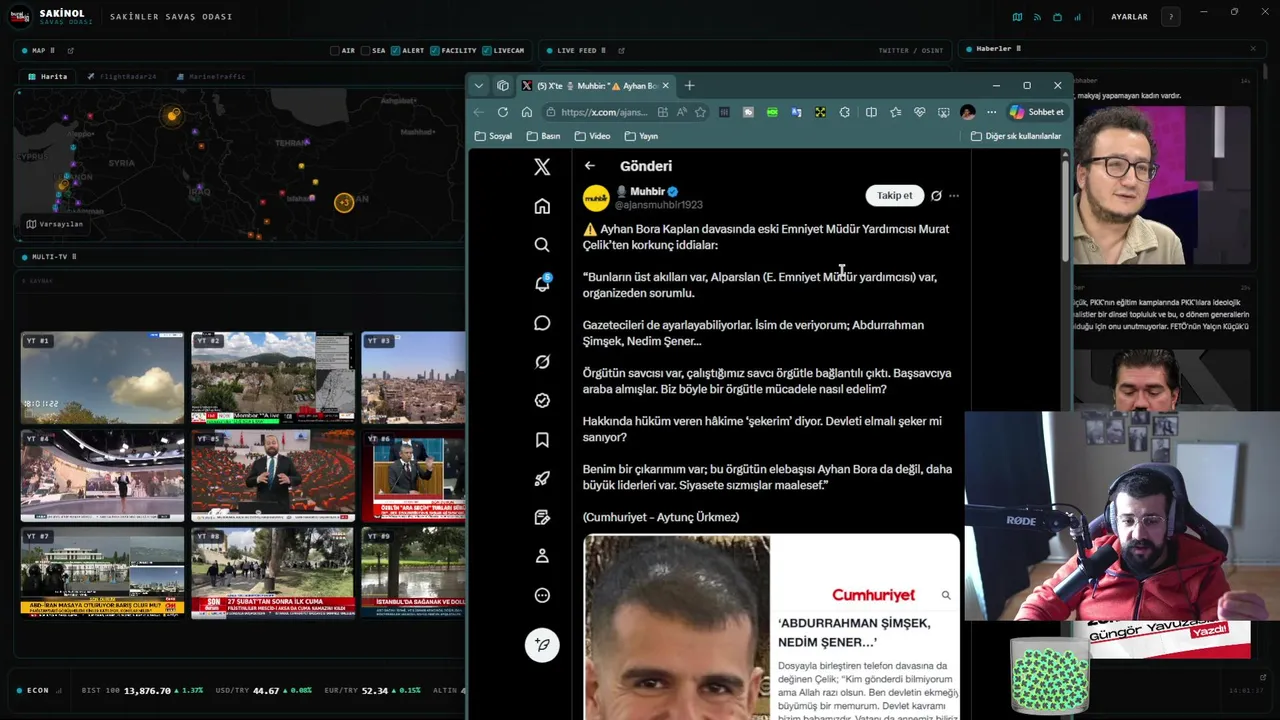The height and width of the screenshot is (720, 1280).
Task: Open Video bookmarks folder
Action: 592,136
